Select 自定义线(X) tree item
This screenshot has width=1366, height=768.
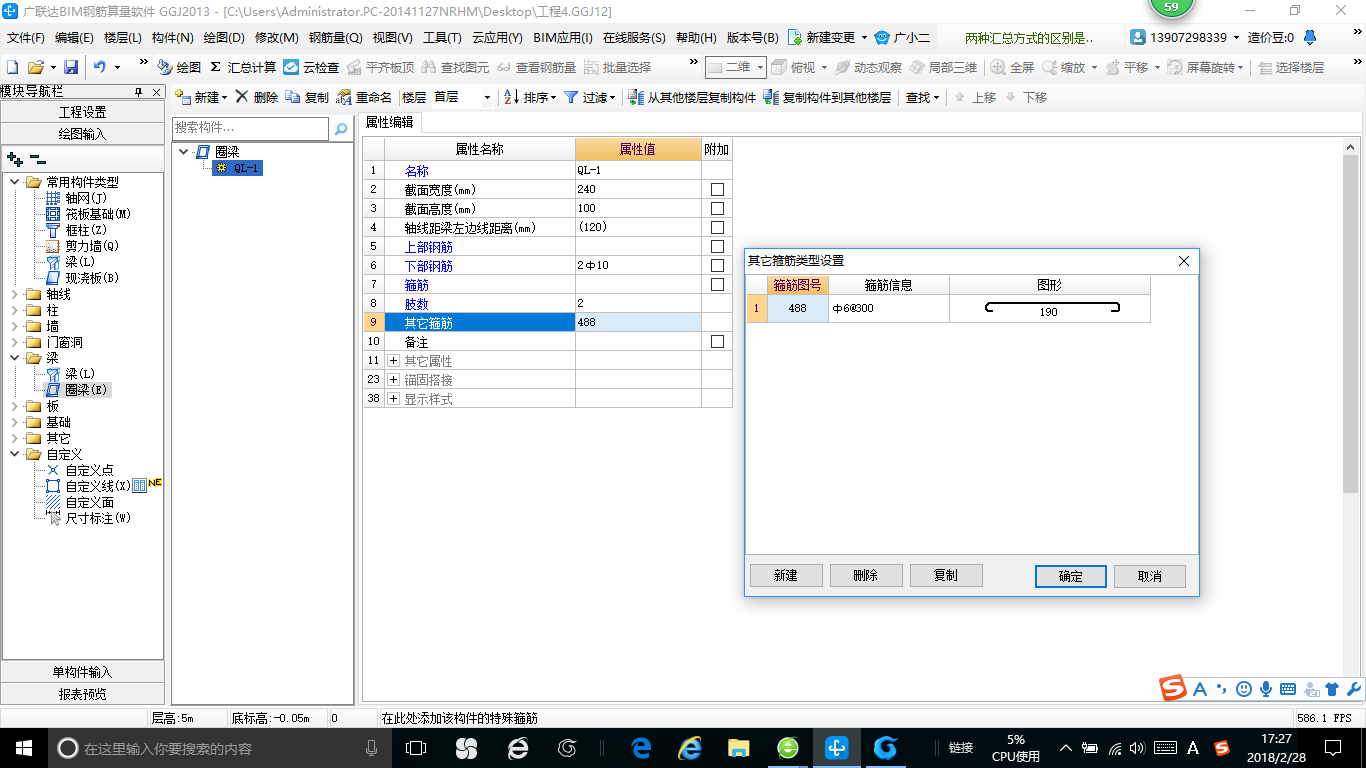(x=88, y=486)
